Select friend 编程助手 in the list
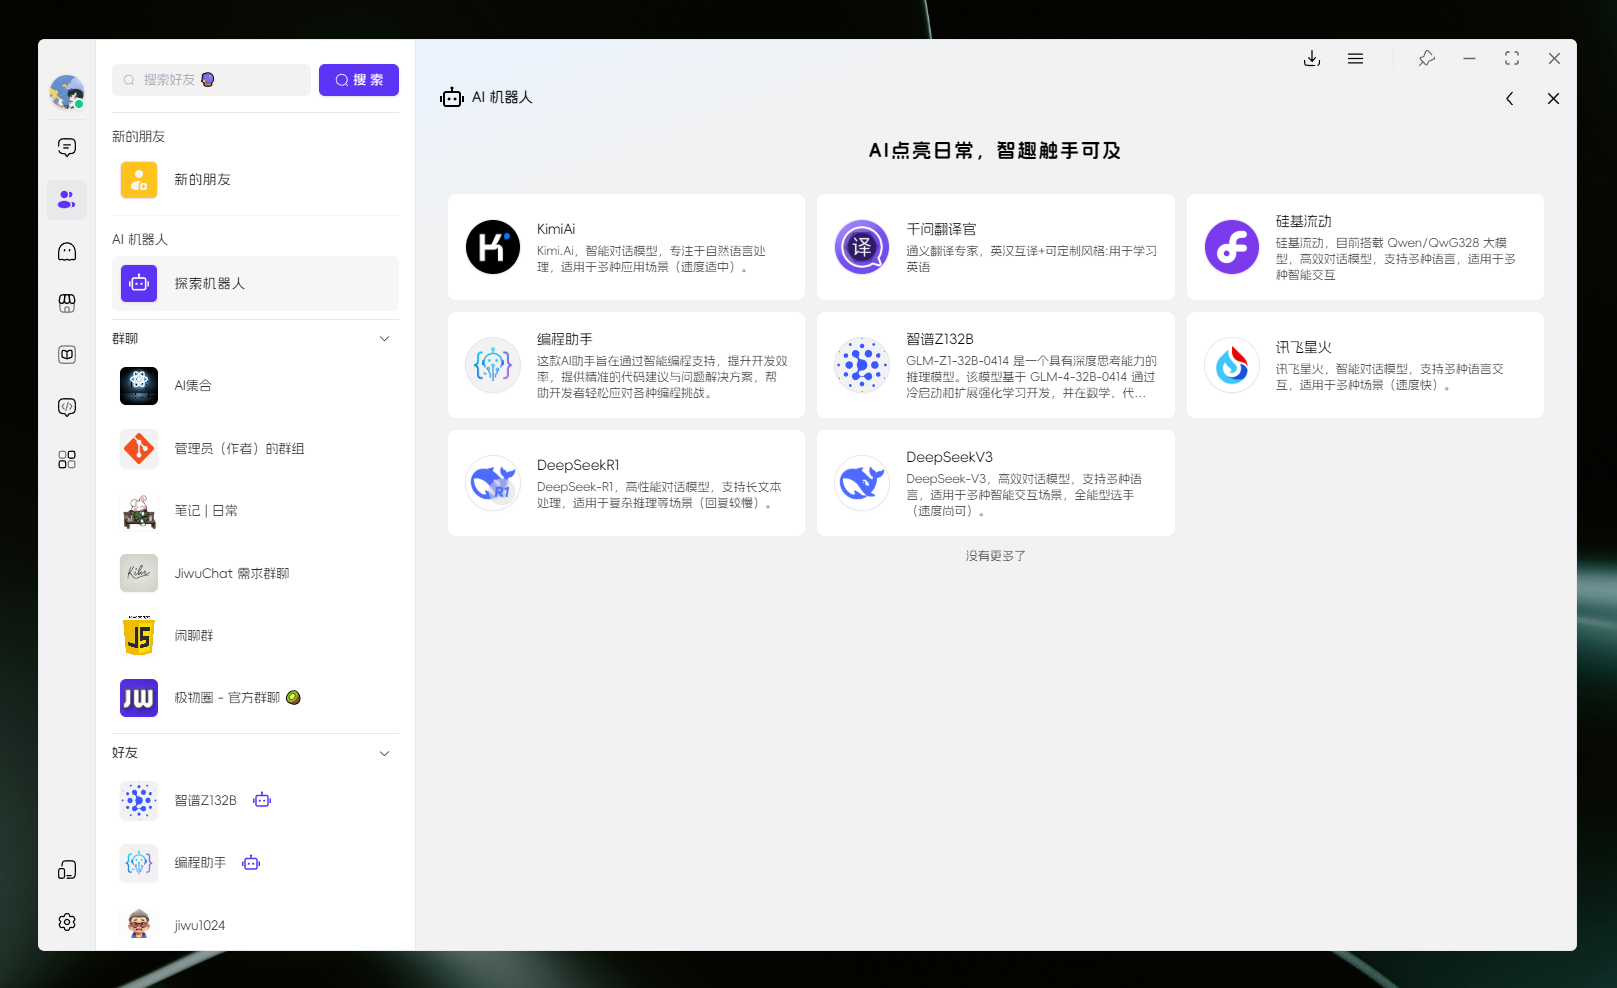The height and width of the screenshot is (988, 1617). tap(255, 863)
